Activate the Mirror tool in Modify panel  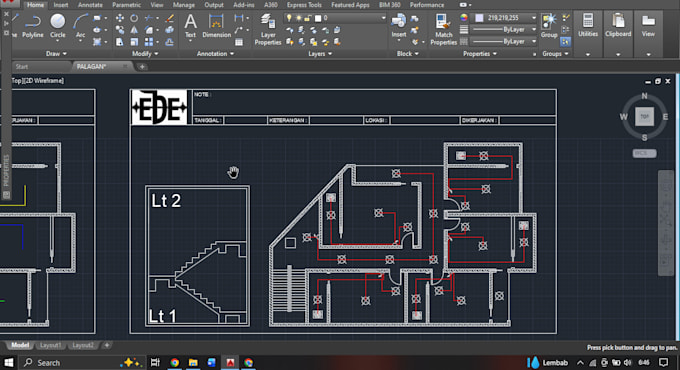coord(134,30)
